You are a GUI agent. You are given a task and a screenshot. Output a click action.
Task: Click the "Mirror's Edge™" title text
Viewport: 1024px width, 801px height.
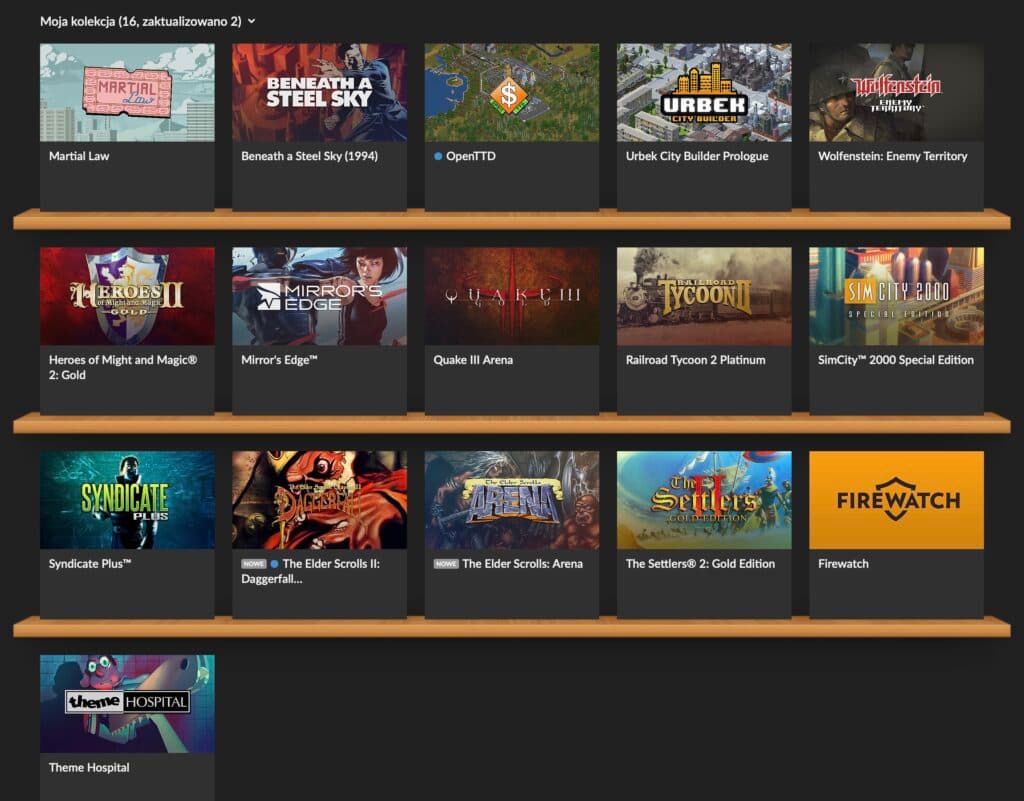tap(279, 360)
